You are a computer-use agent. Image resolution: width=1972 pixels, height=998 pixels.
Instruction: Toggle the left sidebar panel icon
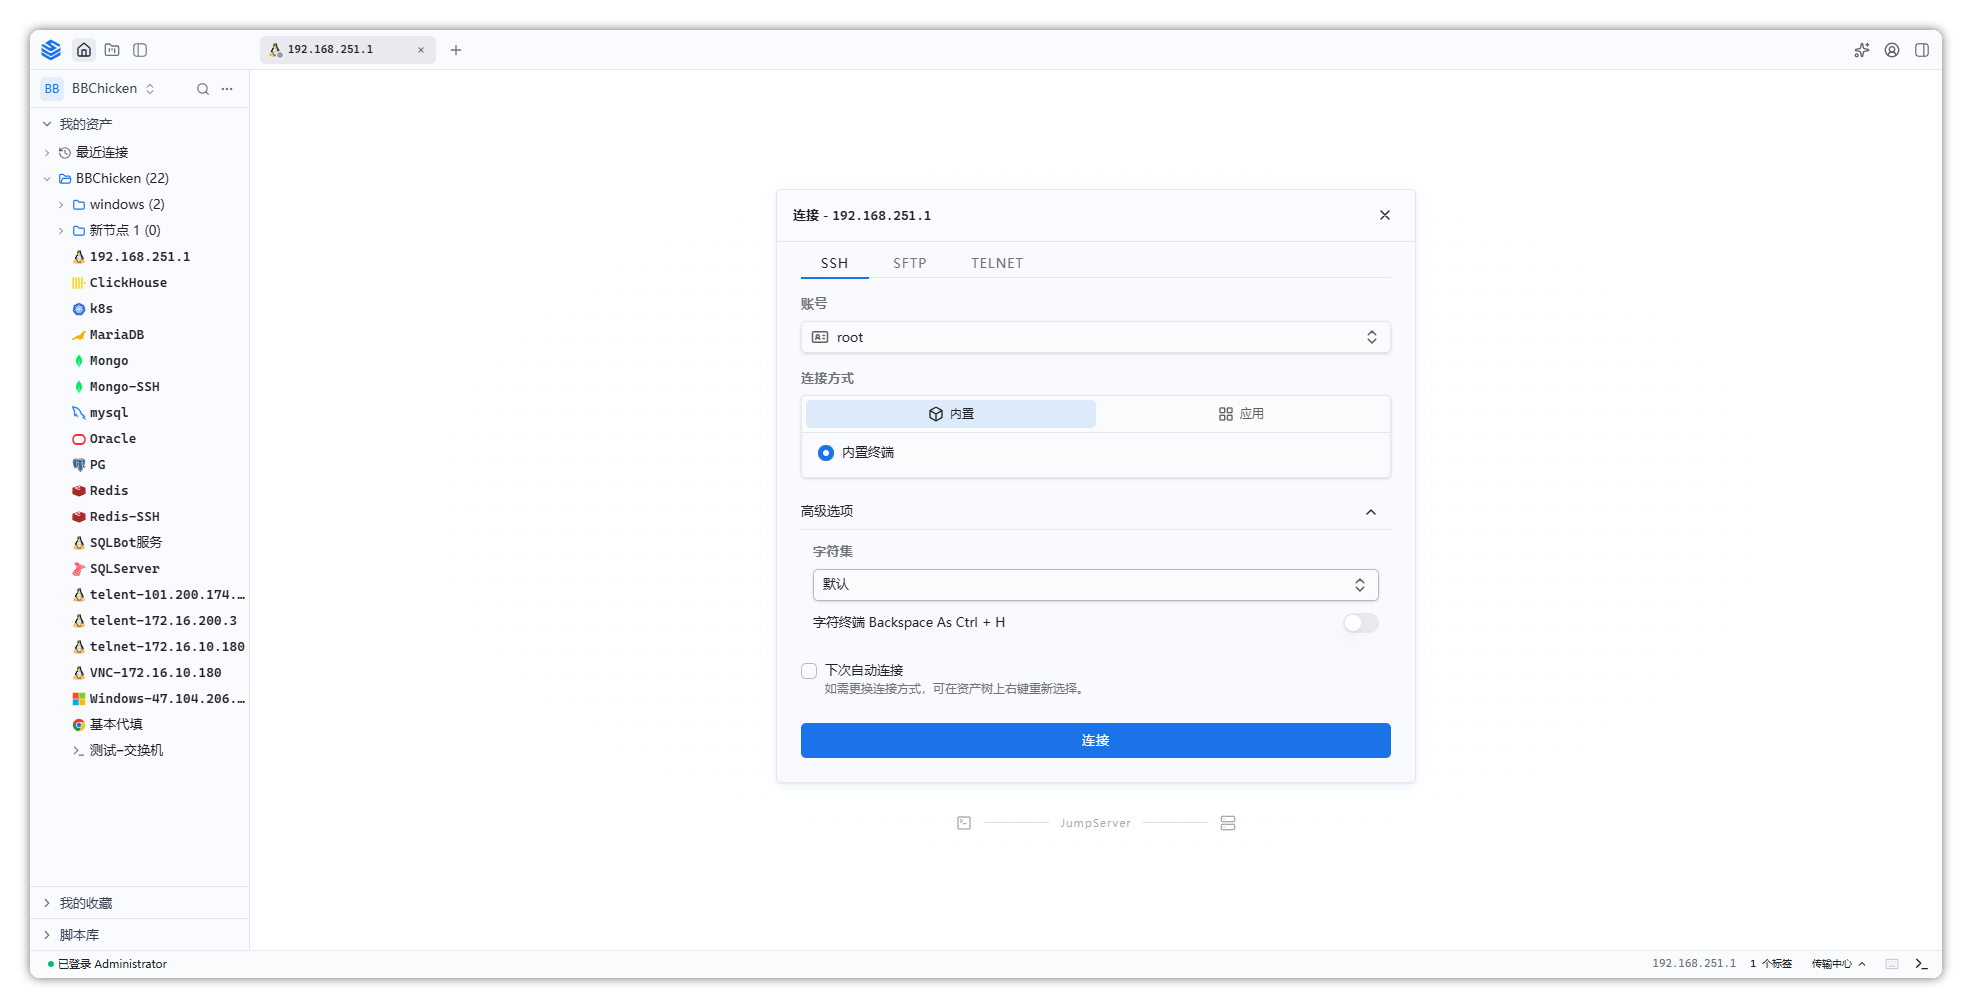(140, 50)
